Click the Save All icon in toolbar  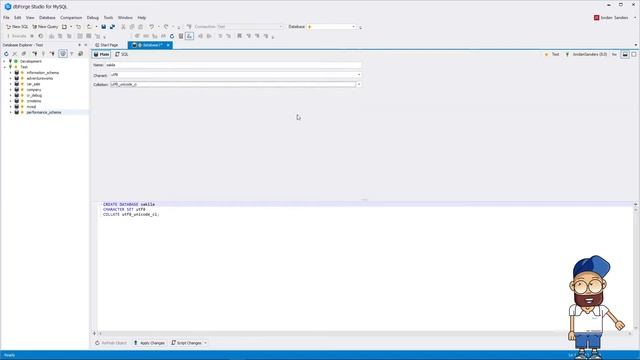(112, 27)
